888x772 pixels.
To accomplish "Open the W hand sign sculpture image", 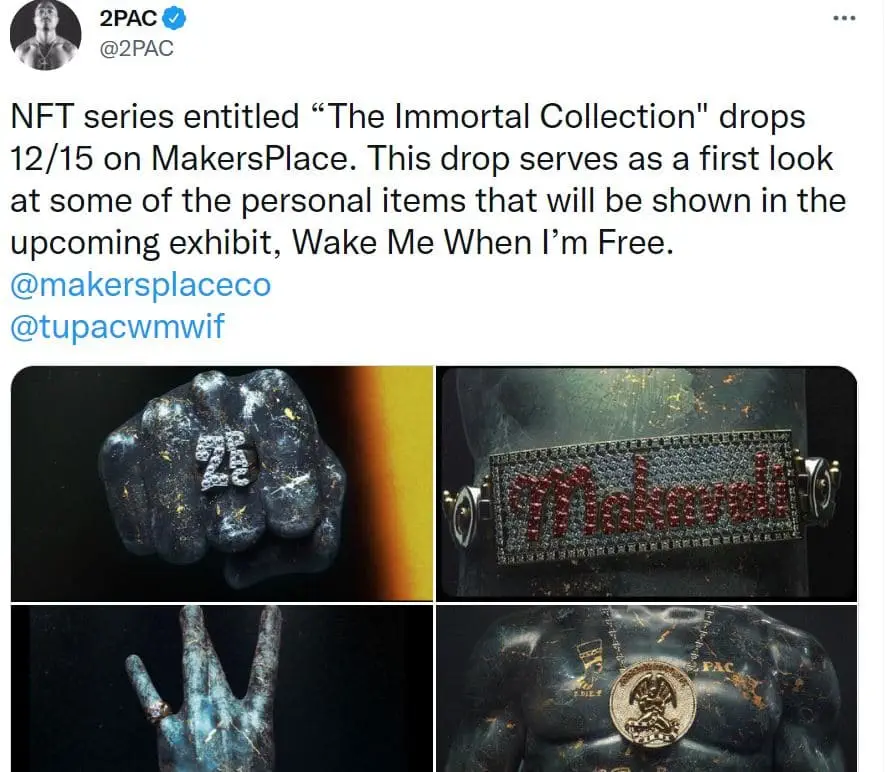I will pos(222,688).
